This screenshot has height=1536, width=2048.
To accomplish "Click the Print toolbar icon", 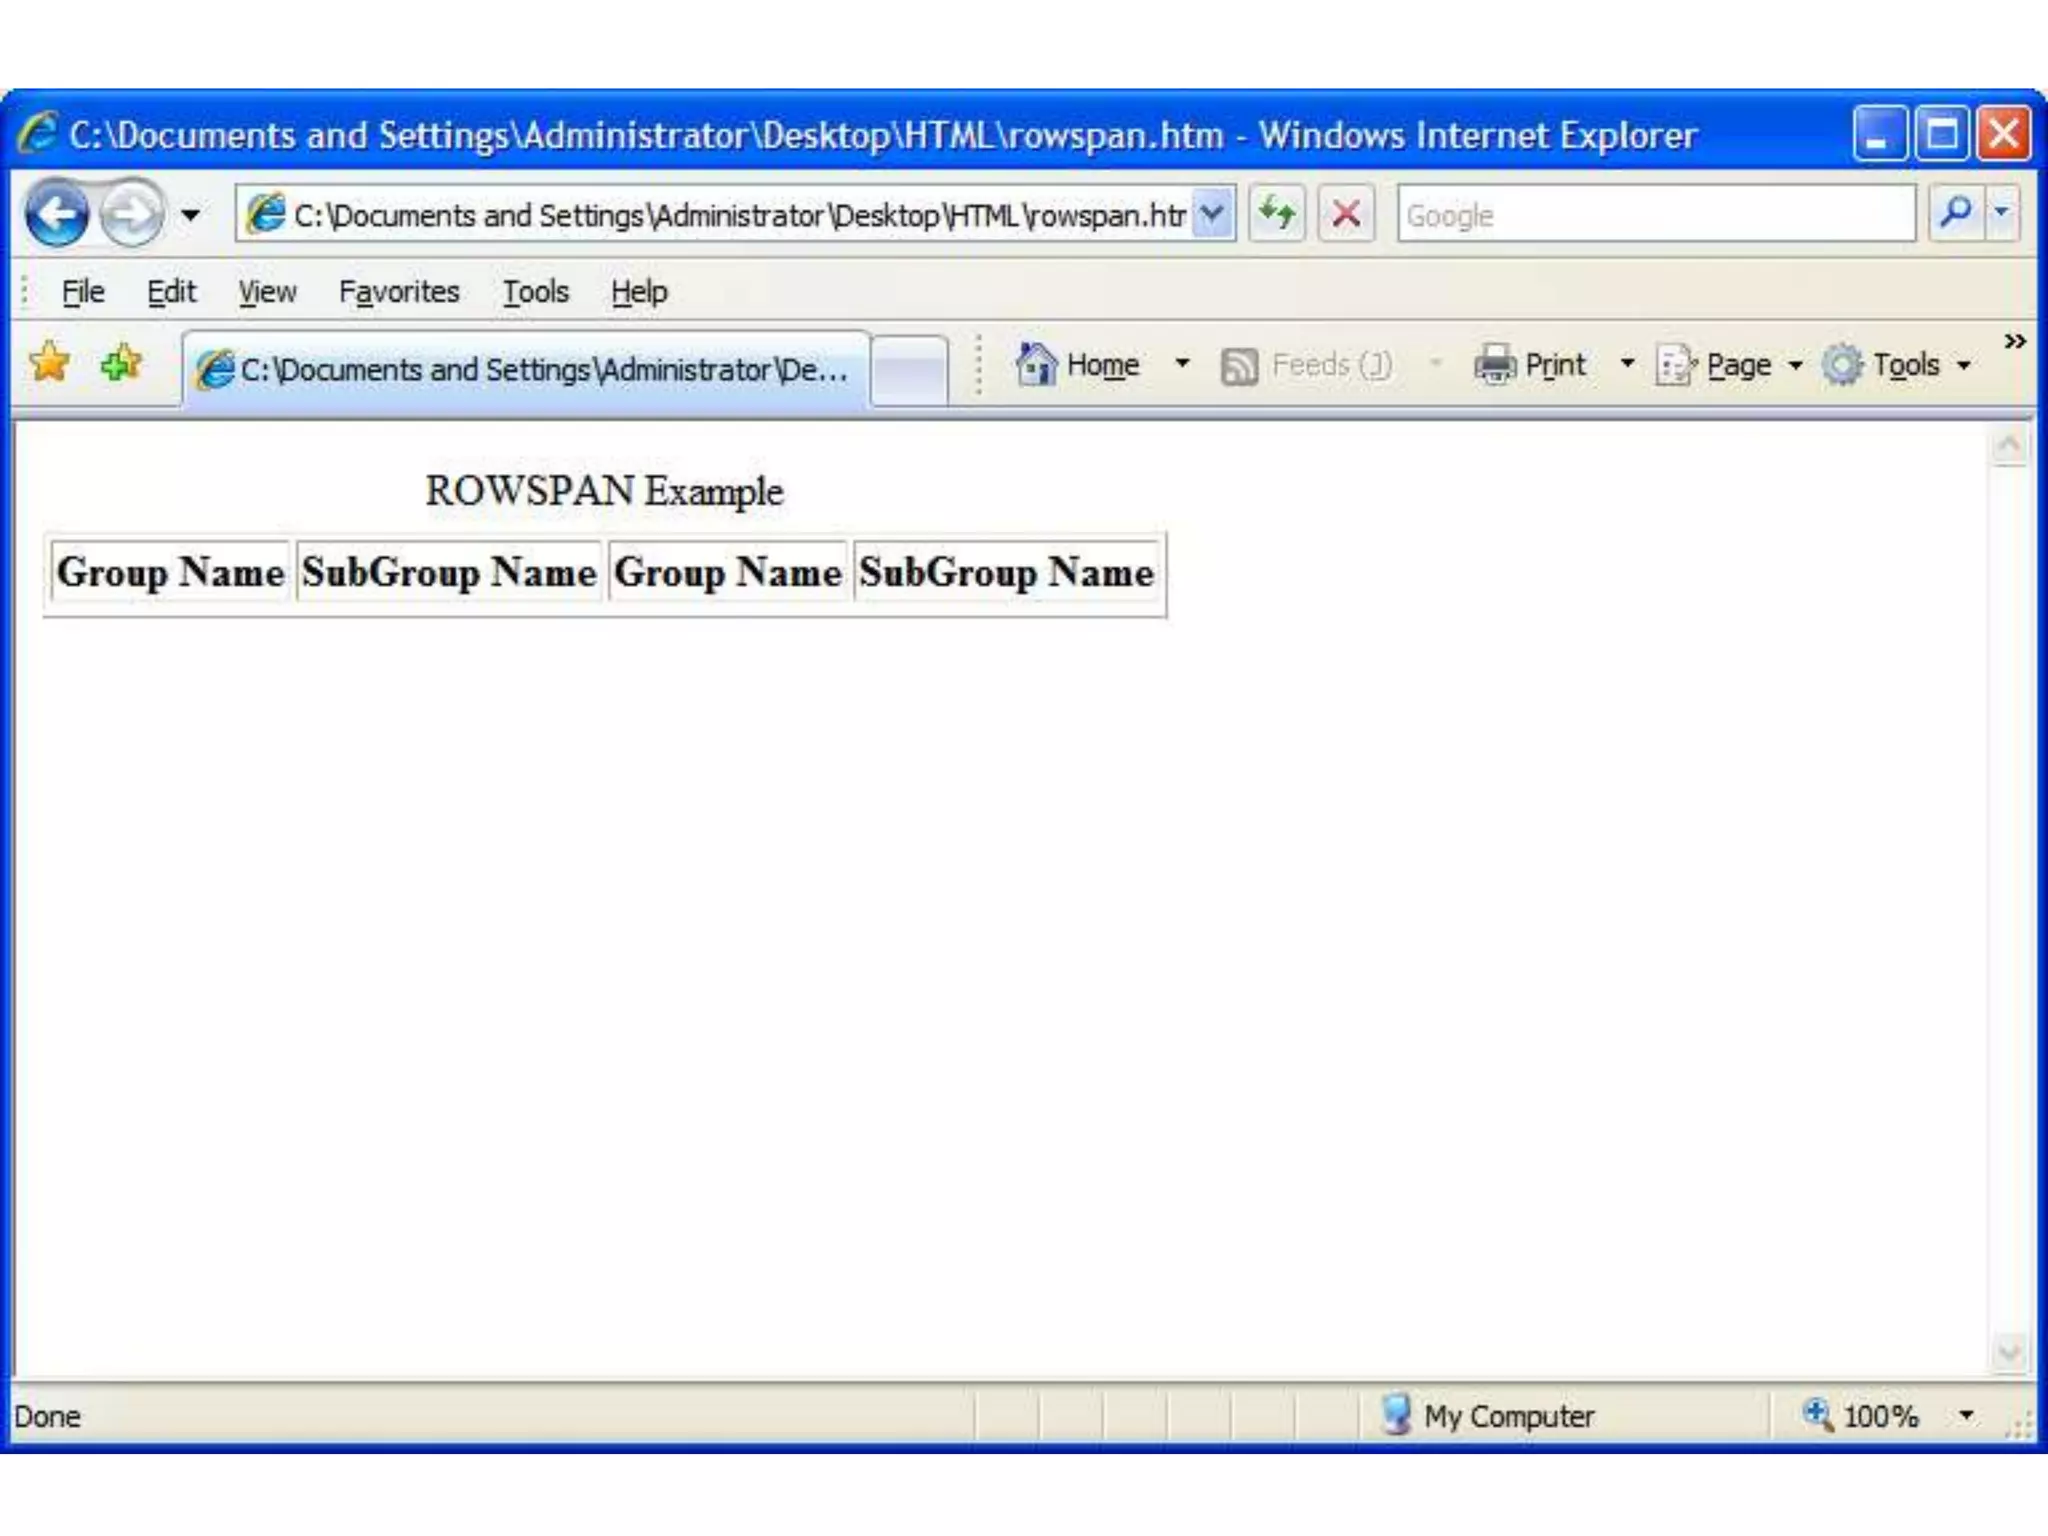I will [x=1495, y=365].
